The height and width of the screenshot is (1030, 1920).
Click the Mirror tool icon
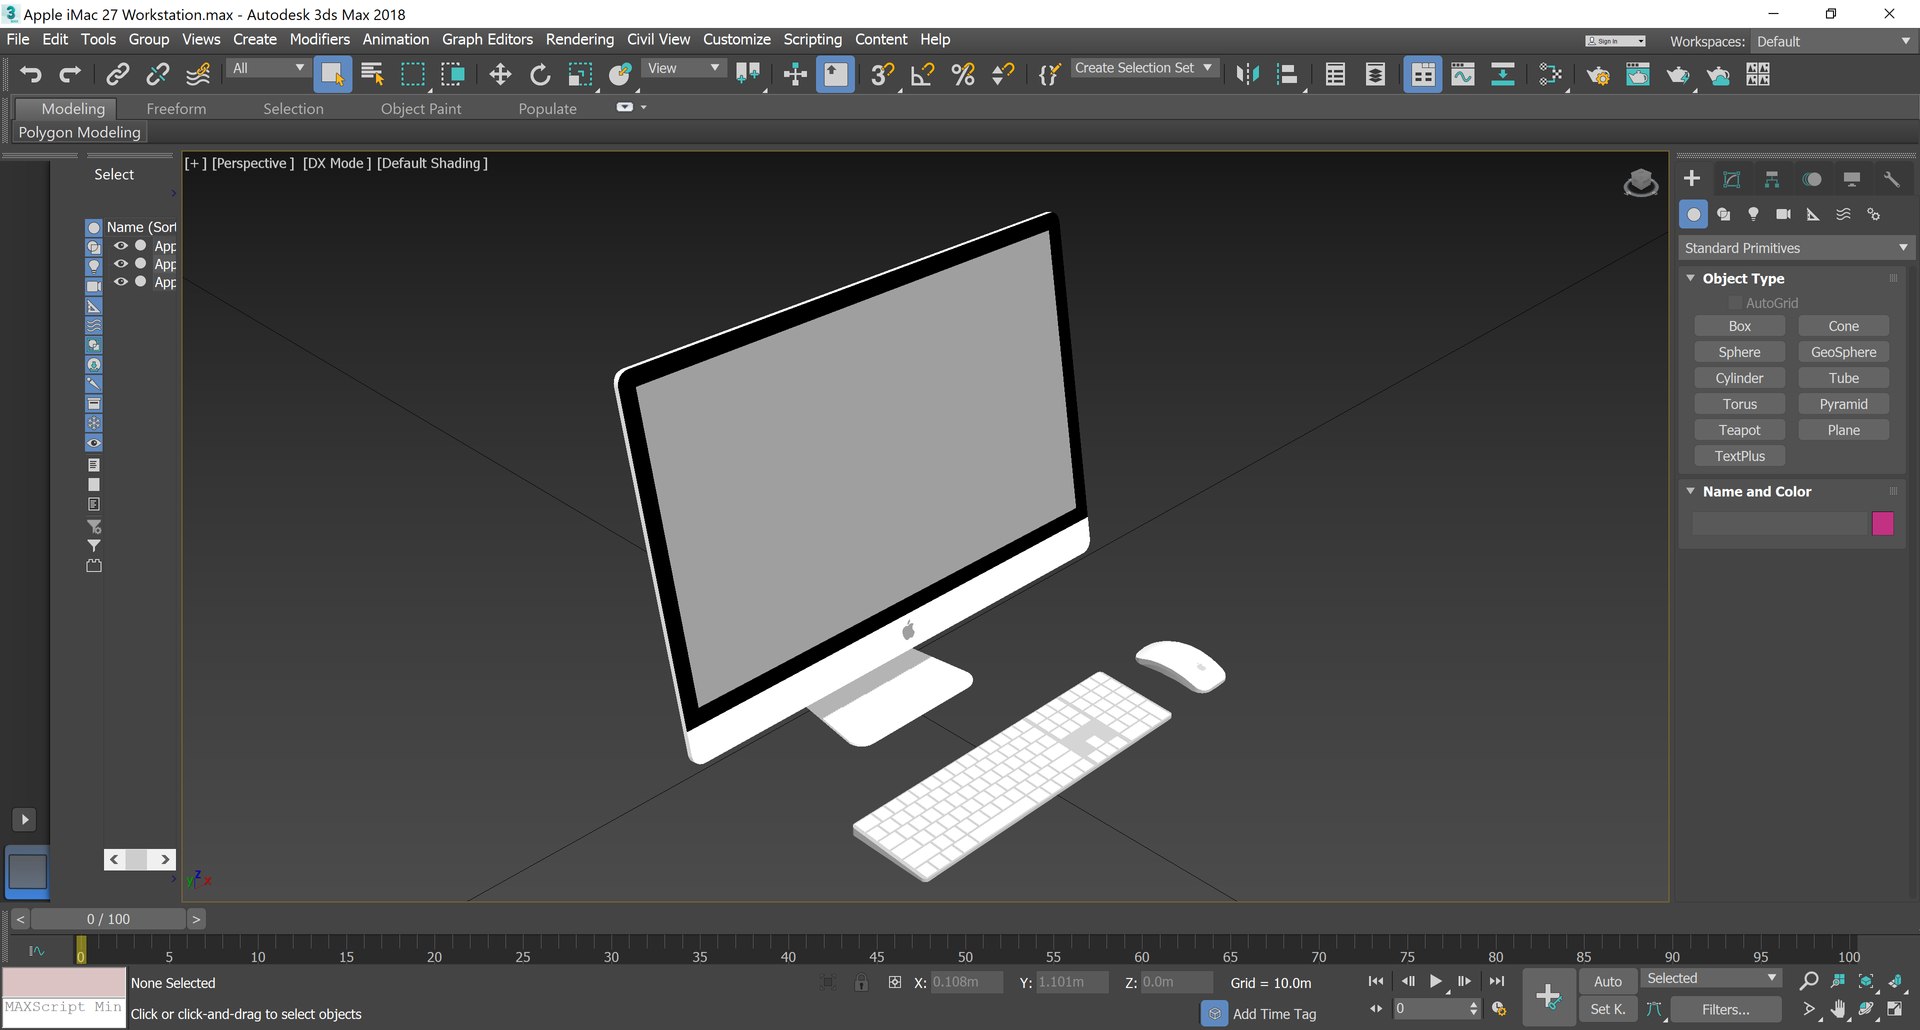pyautogui.click(x=1247, y=74)
